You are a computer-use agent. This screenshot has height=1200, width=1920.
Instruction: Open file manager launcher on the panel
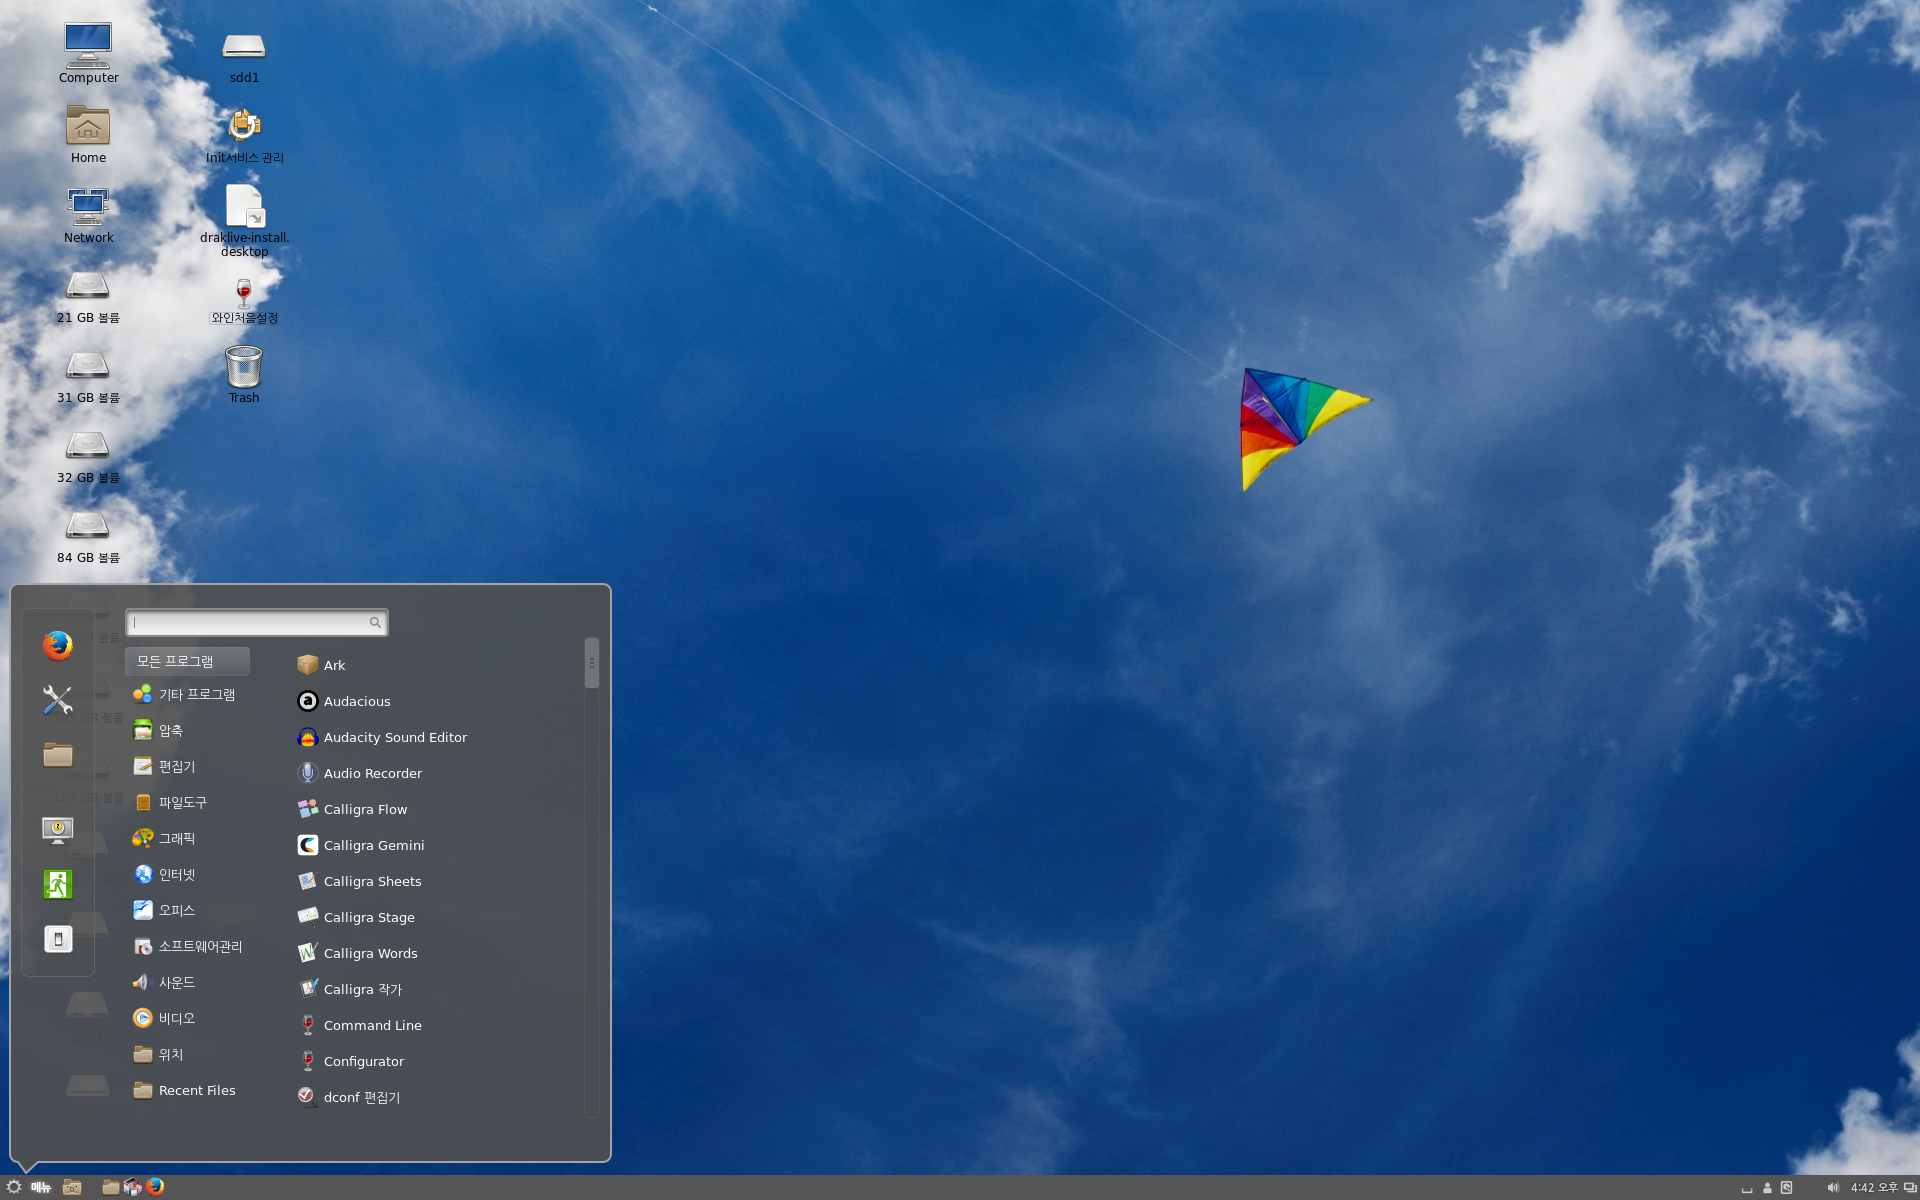click(x=110, y=1187)
